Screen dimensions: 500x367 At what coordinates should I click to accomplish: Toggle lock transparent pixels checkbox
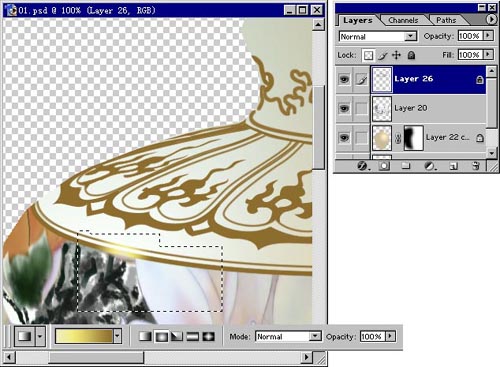(368, 55)
